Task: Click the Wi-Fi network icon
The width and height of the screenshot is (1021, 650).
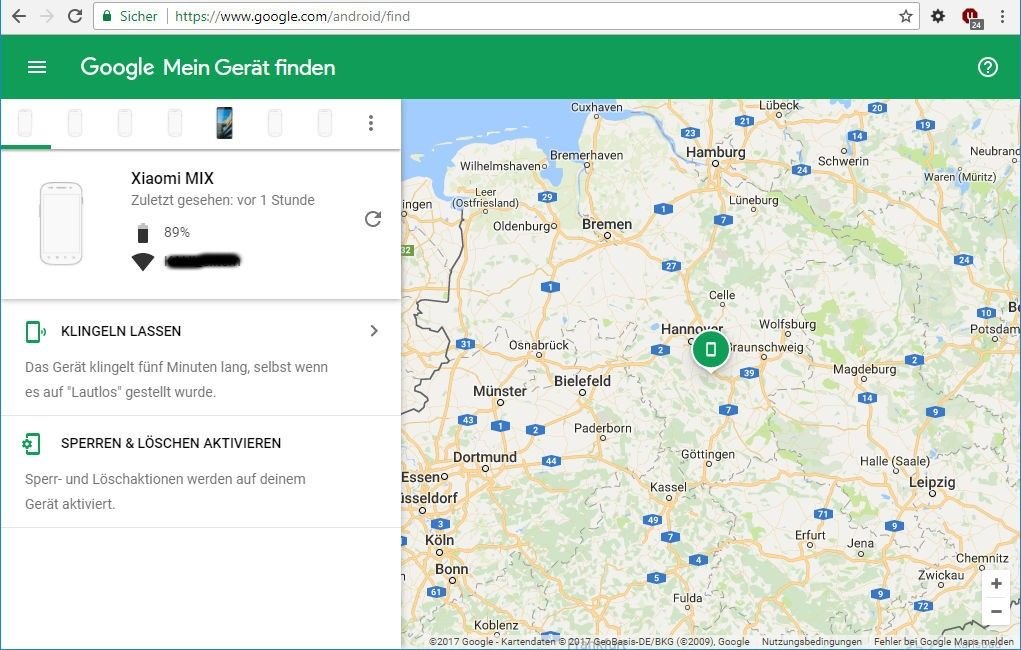Action: [143, 261]
